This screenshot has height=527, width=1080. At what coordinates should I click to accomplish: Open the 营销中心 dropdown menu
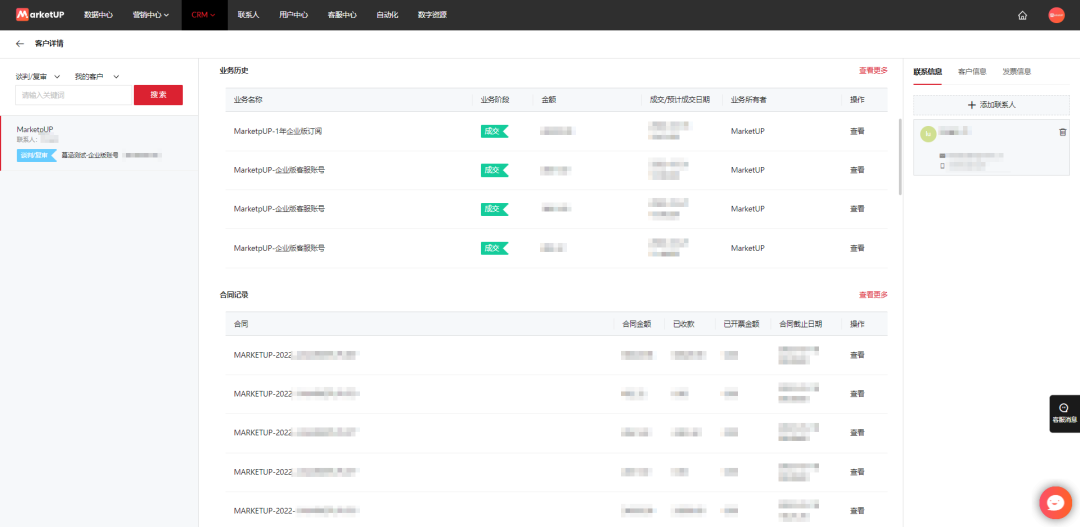(x=151, y=14)
